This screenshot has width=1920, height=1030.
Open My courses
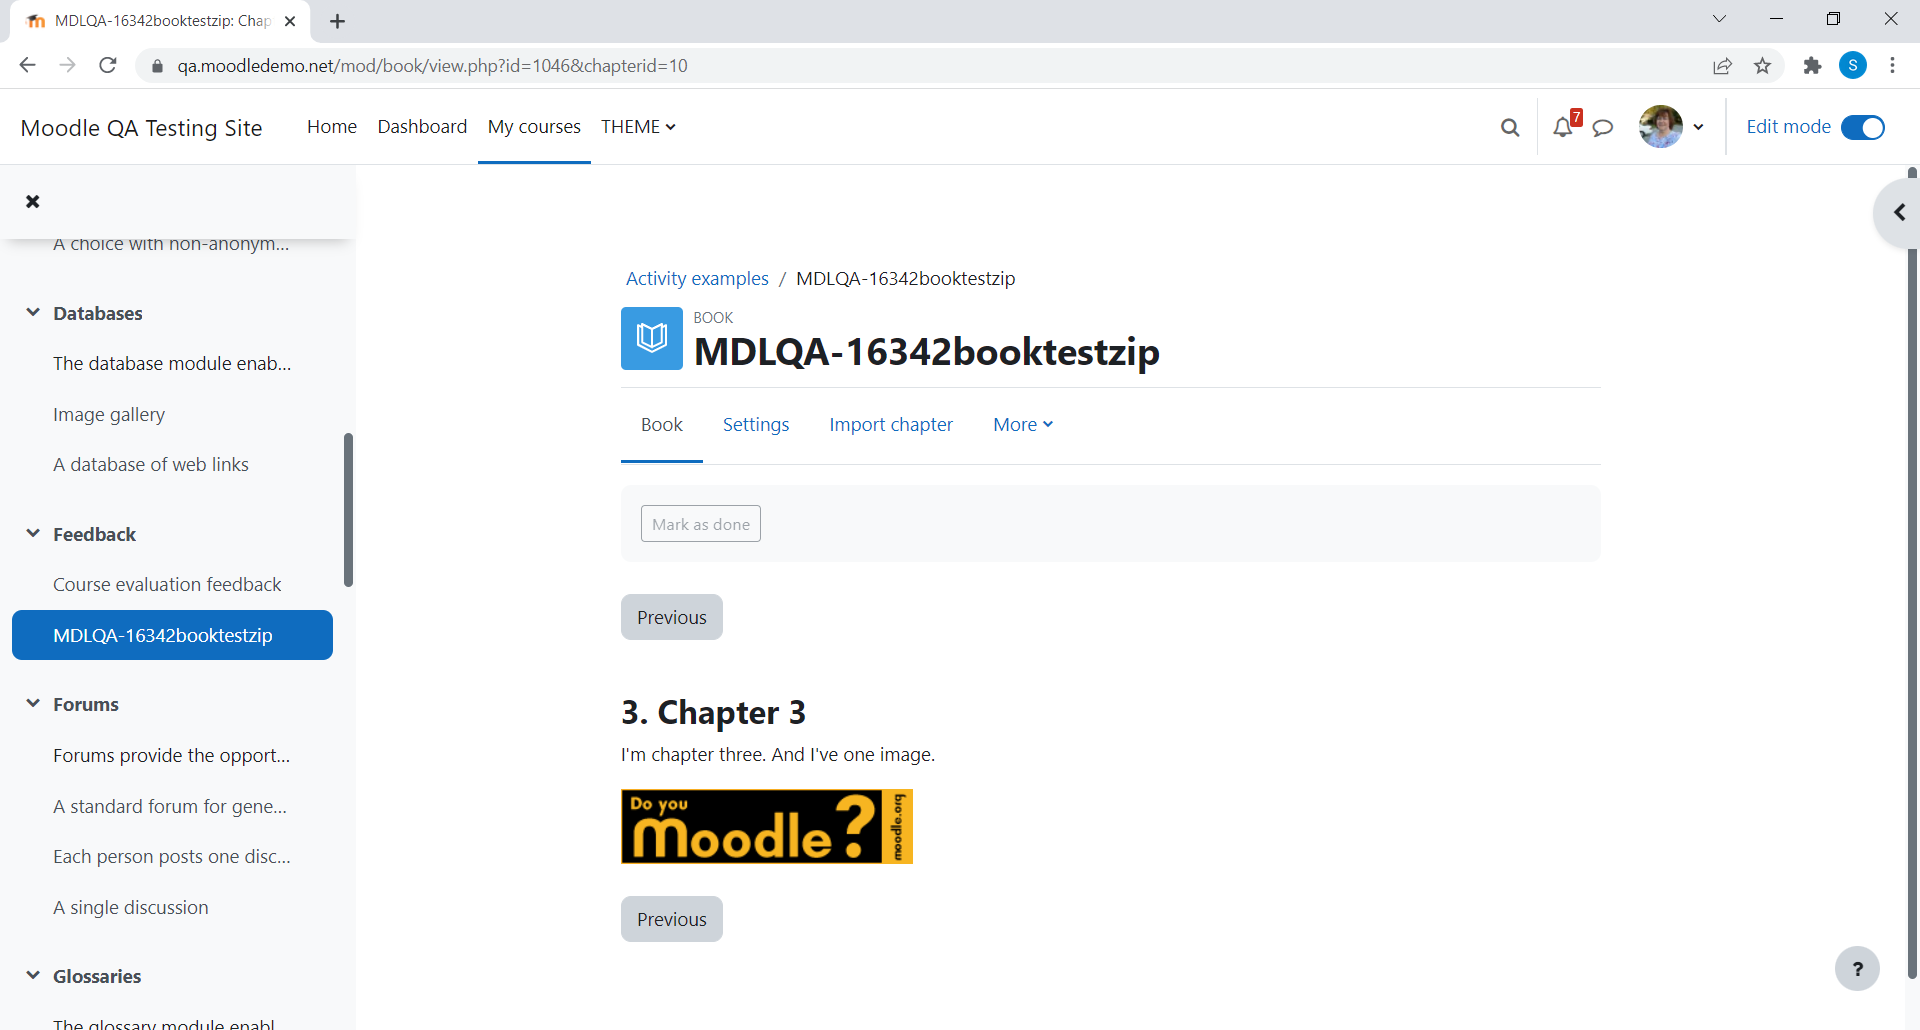[x=534, y=127]
